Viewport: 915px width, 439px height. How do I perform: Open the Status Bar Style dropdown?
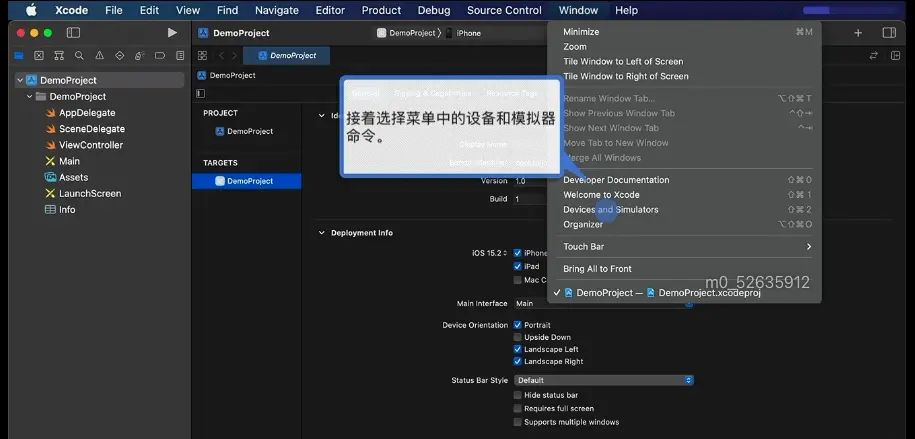click(x=604, y=380)
